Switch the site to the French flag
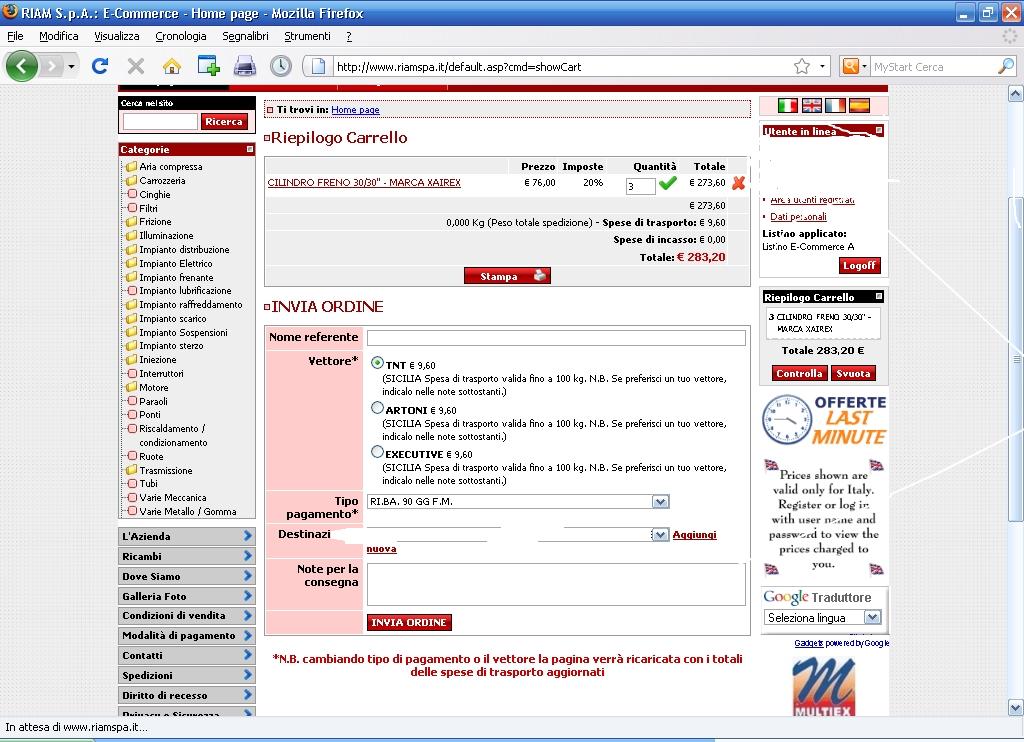 tap(835, 105)
